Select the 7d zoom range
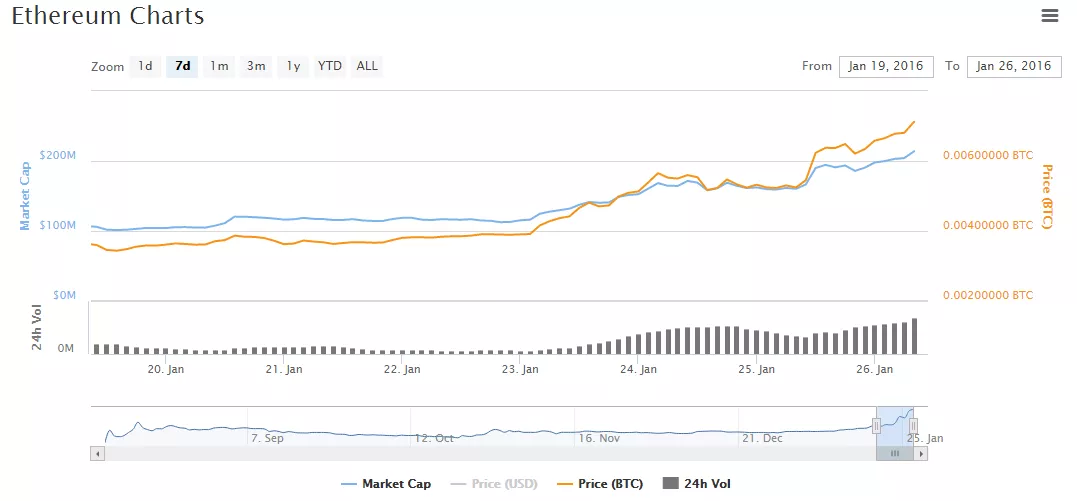 coord(182,66)
